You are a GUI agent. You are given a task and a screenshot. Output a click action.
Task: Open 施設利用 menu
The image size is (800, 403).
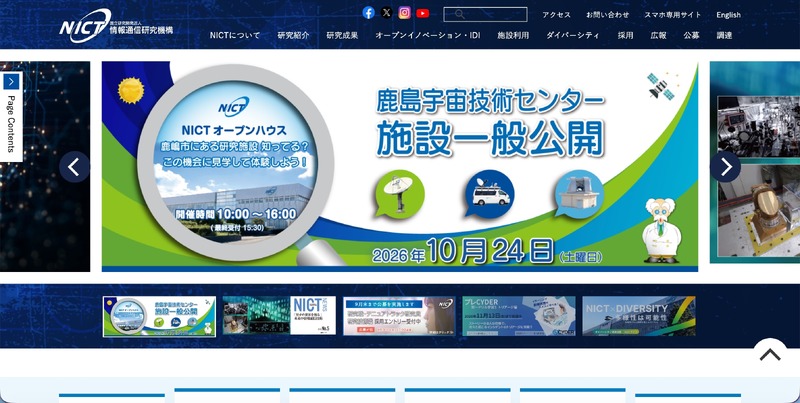(513, 35)
